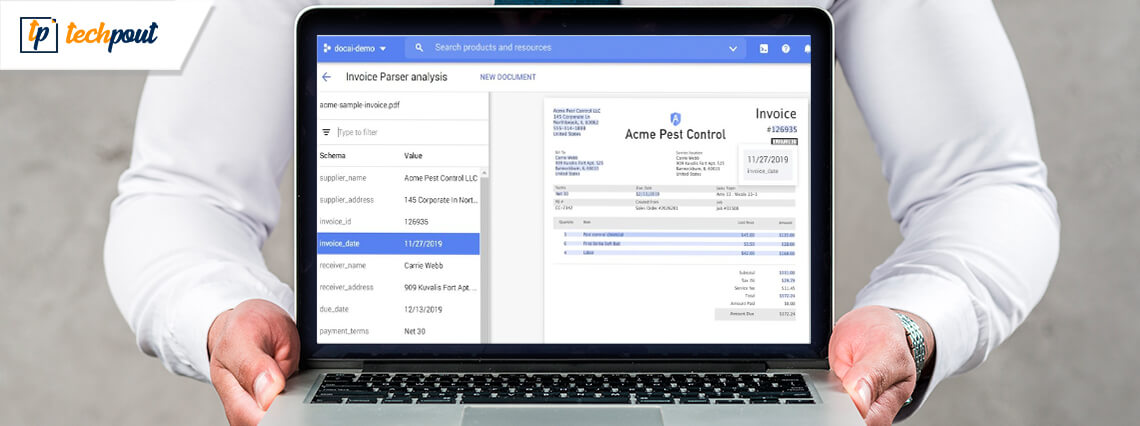This screenshot has width=1140, height=426.
Task: Expand the search bar dropdown chevron
Action: (x=733, y=49)
